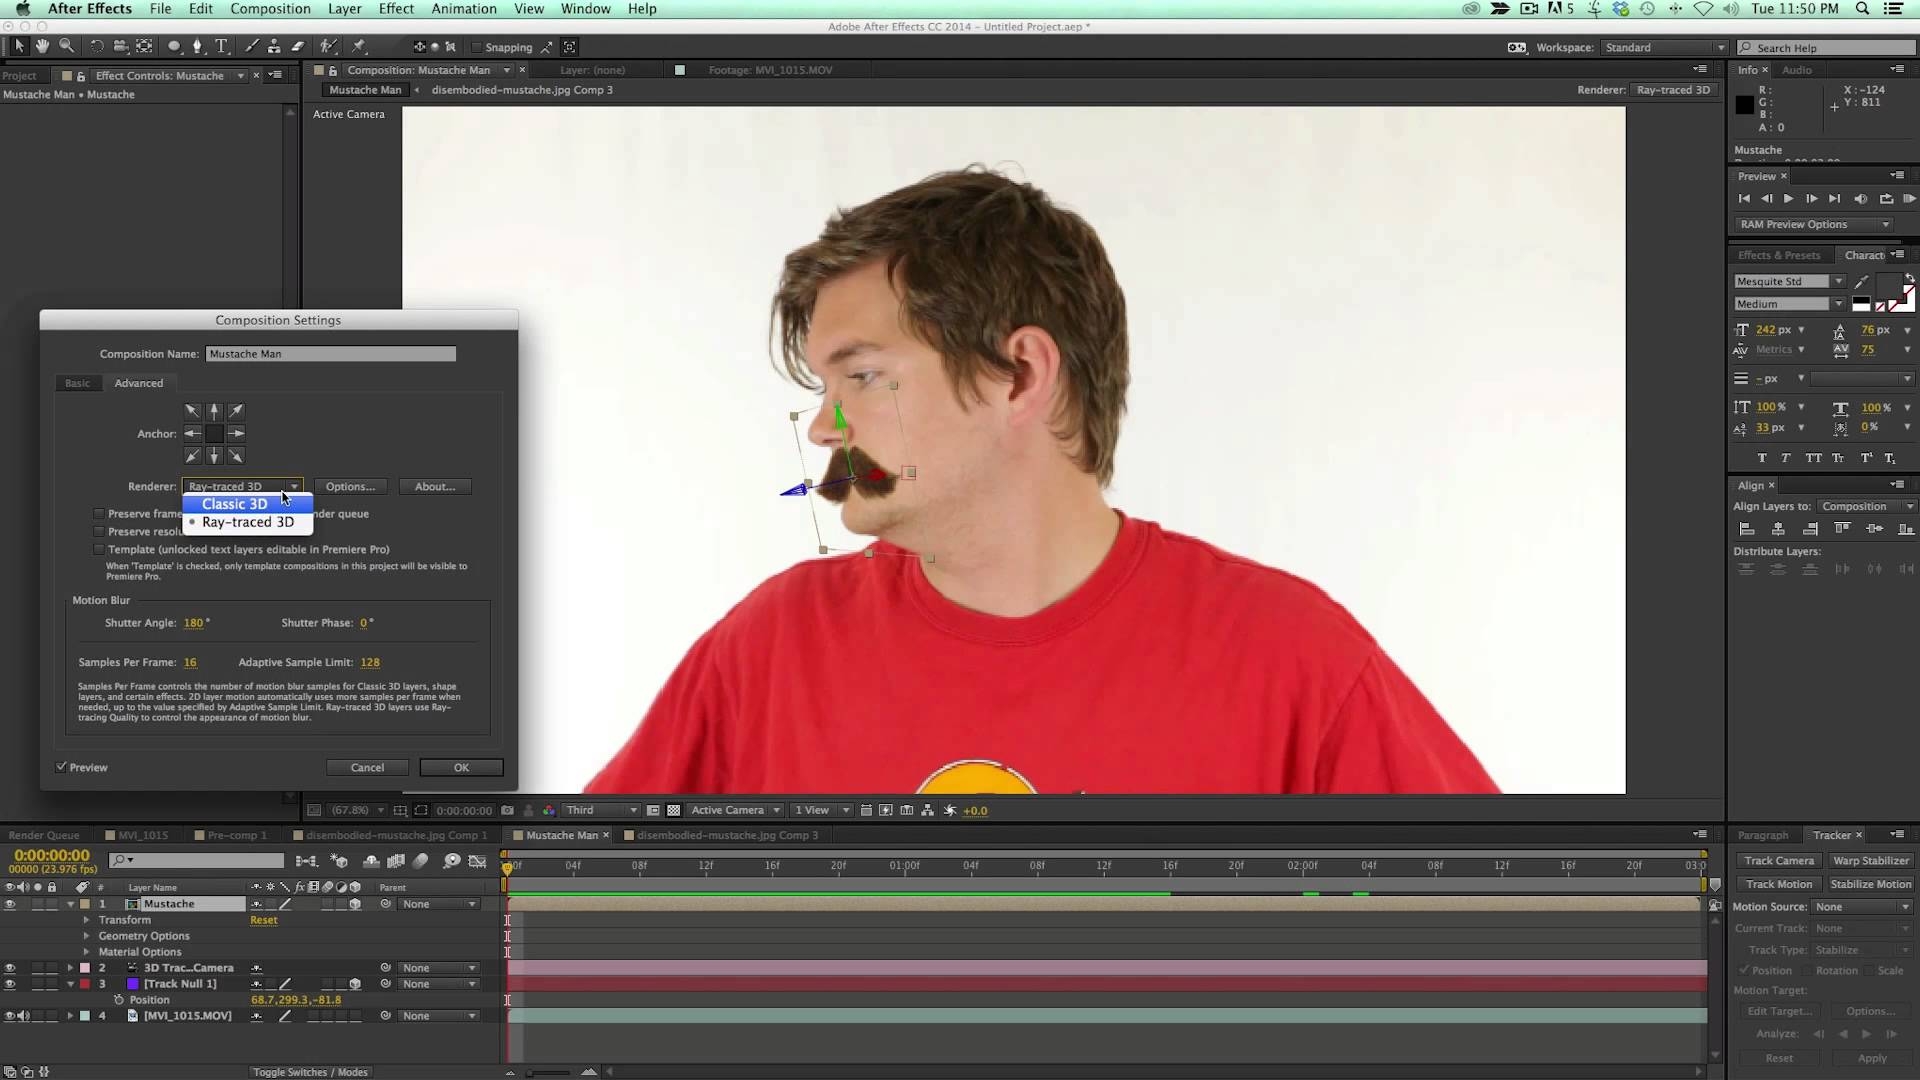Image resolution: width=1920 pixels, height=1080 pixels.
Task: Click the composition name input field
Action: pos(330,353)
